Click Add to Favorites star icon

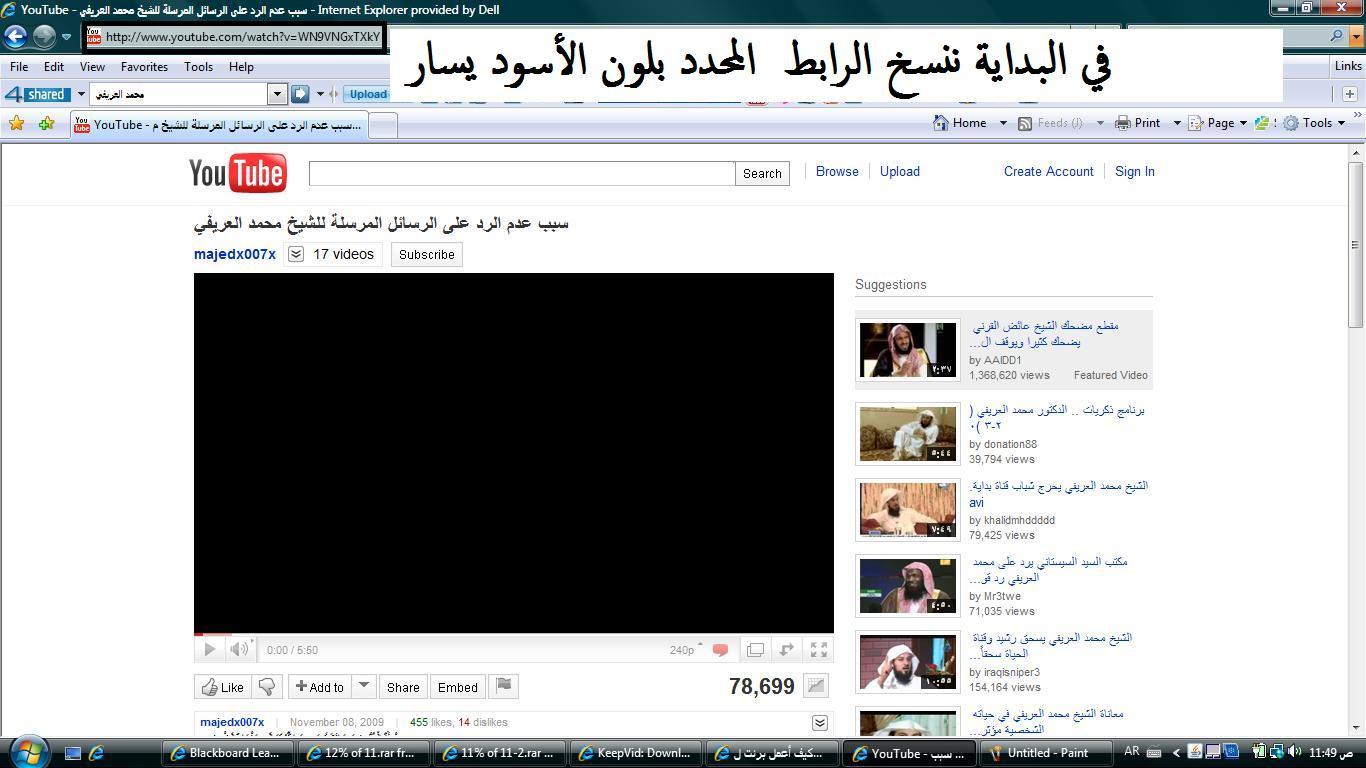[x=46, y=124]
